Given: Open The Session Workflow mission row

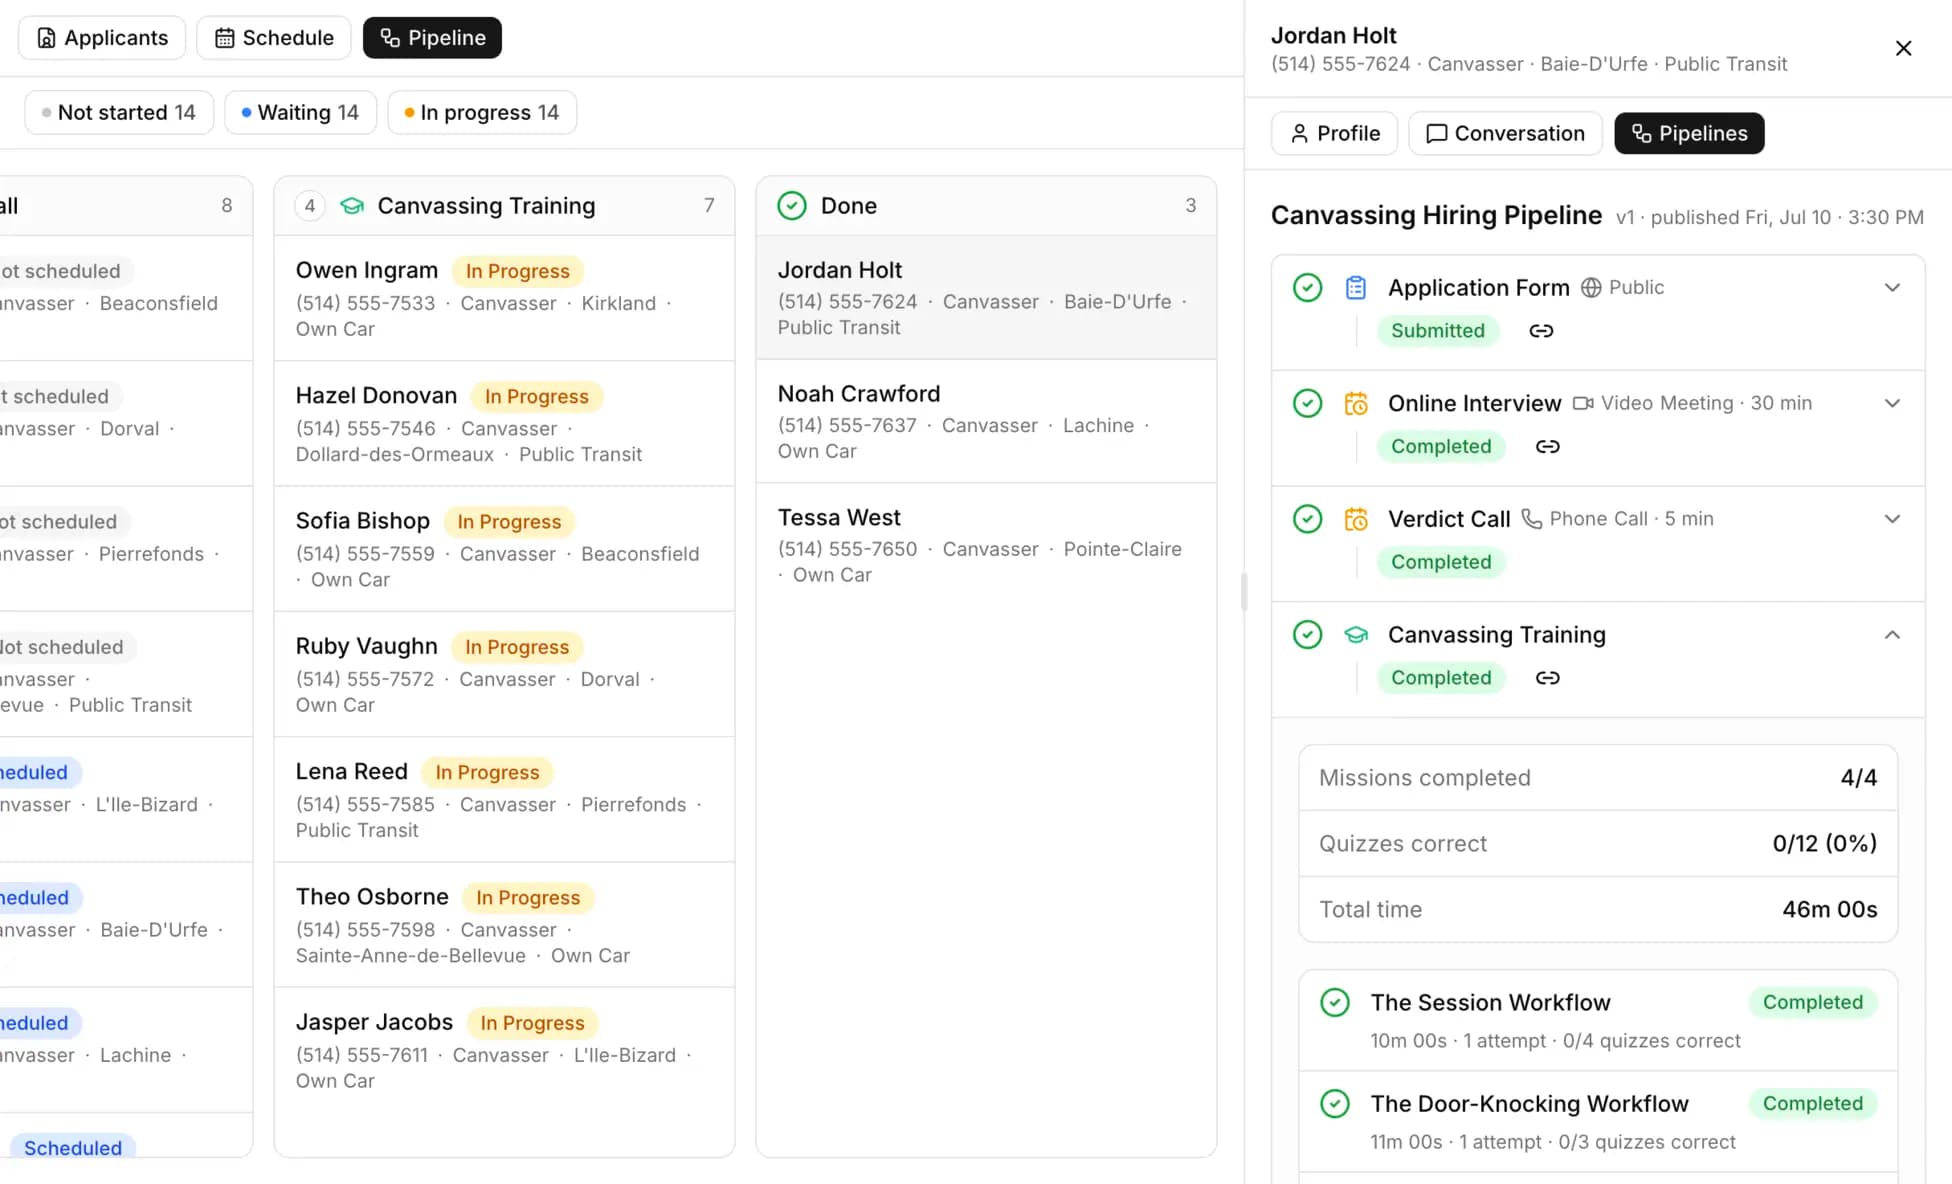Looking at the screenshot, I should tap(1597, 1020).
